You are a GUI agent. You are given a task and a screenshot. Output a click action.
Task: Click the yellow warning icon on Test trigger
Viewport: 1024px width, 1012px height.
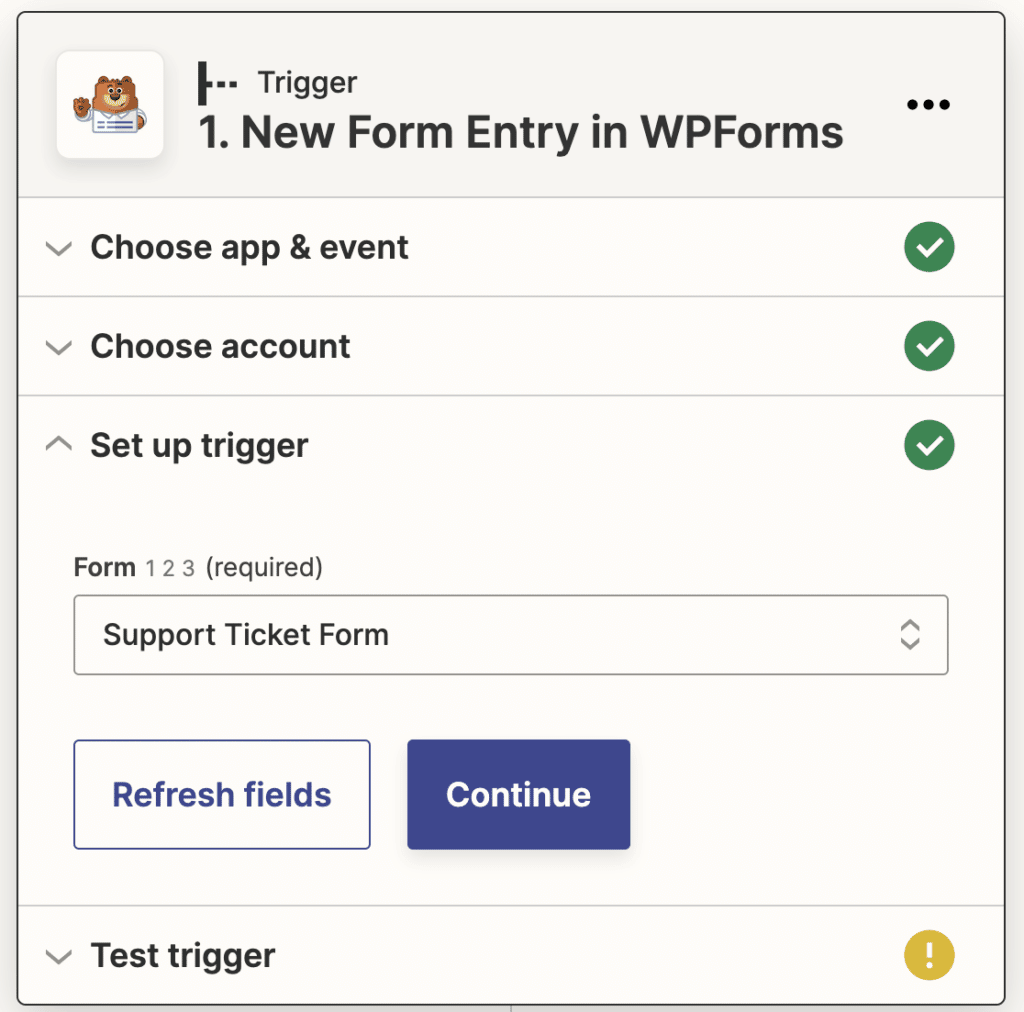pyautogui.click(x=929, y=956)
